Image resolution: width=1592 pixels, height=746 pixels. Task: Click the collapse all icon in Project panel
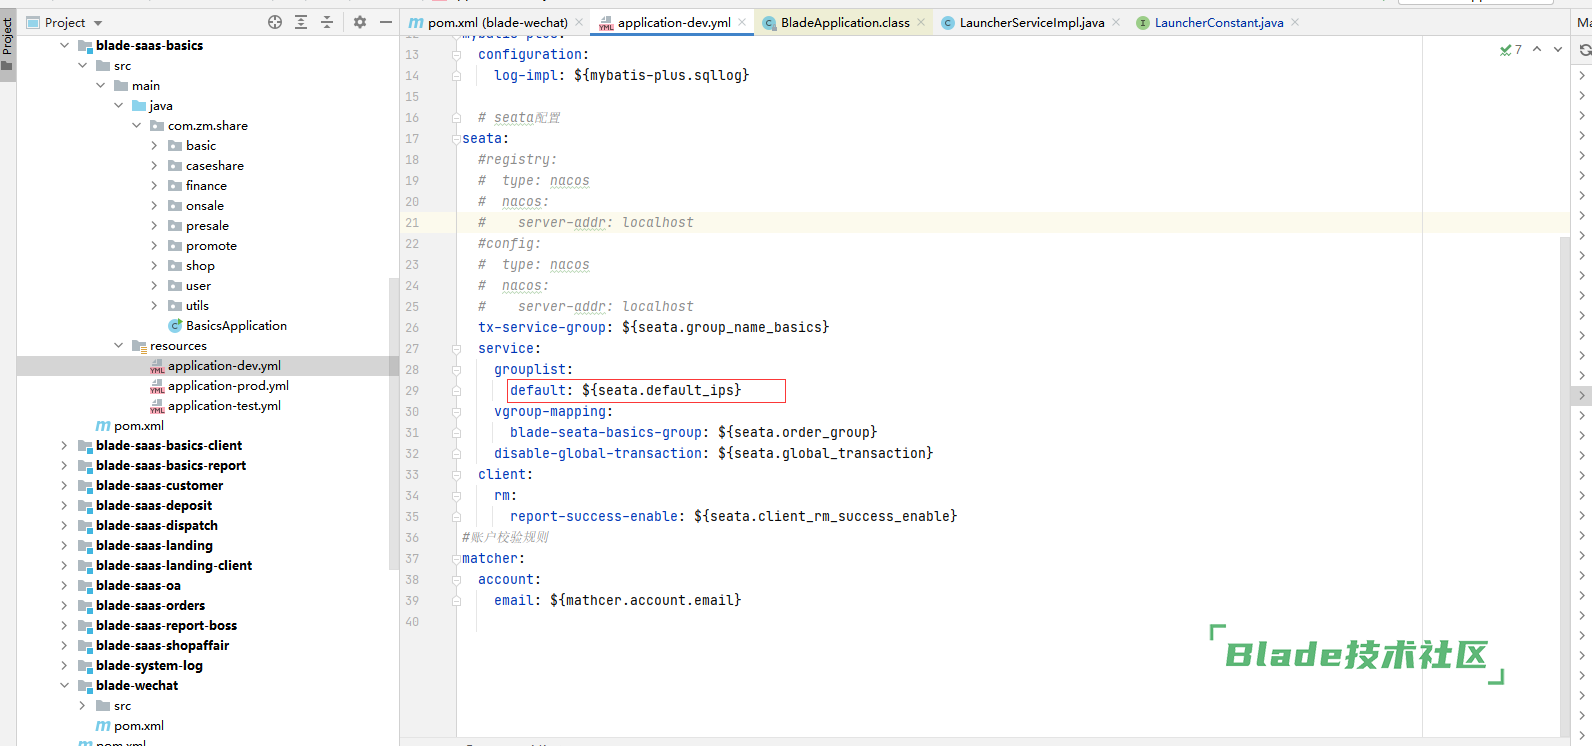(x=327, y=22)
